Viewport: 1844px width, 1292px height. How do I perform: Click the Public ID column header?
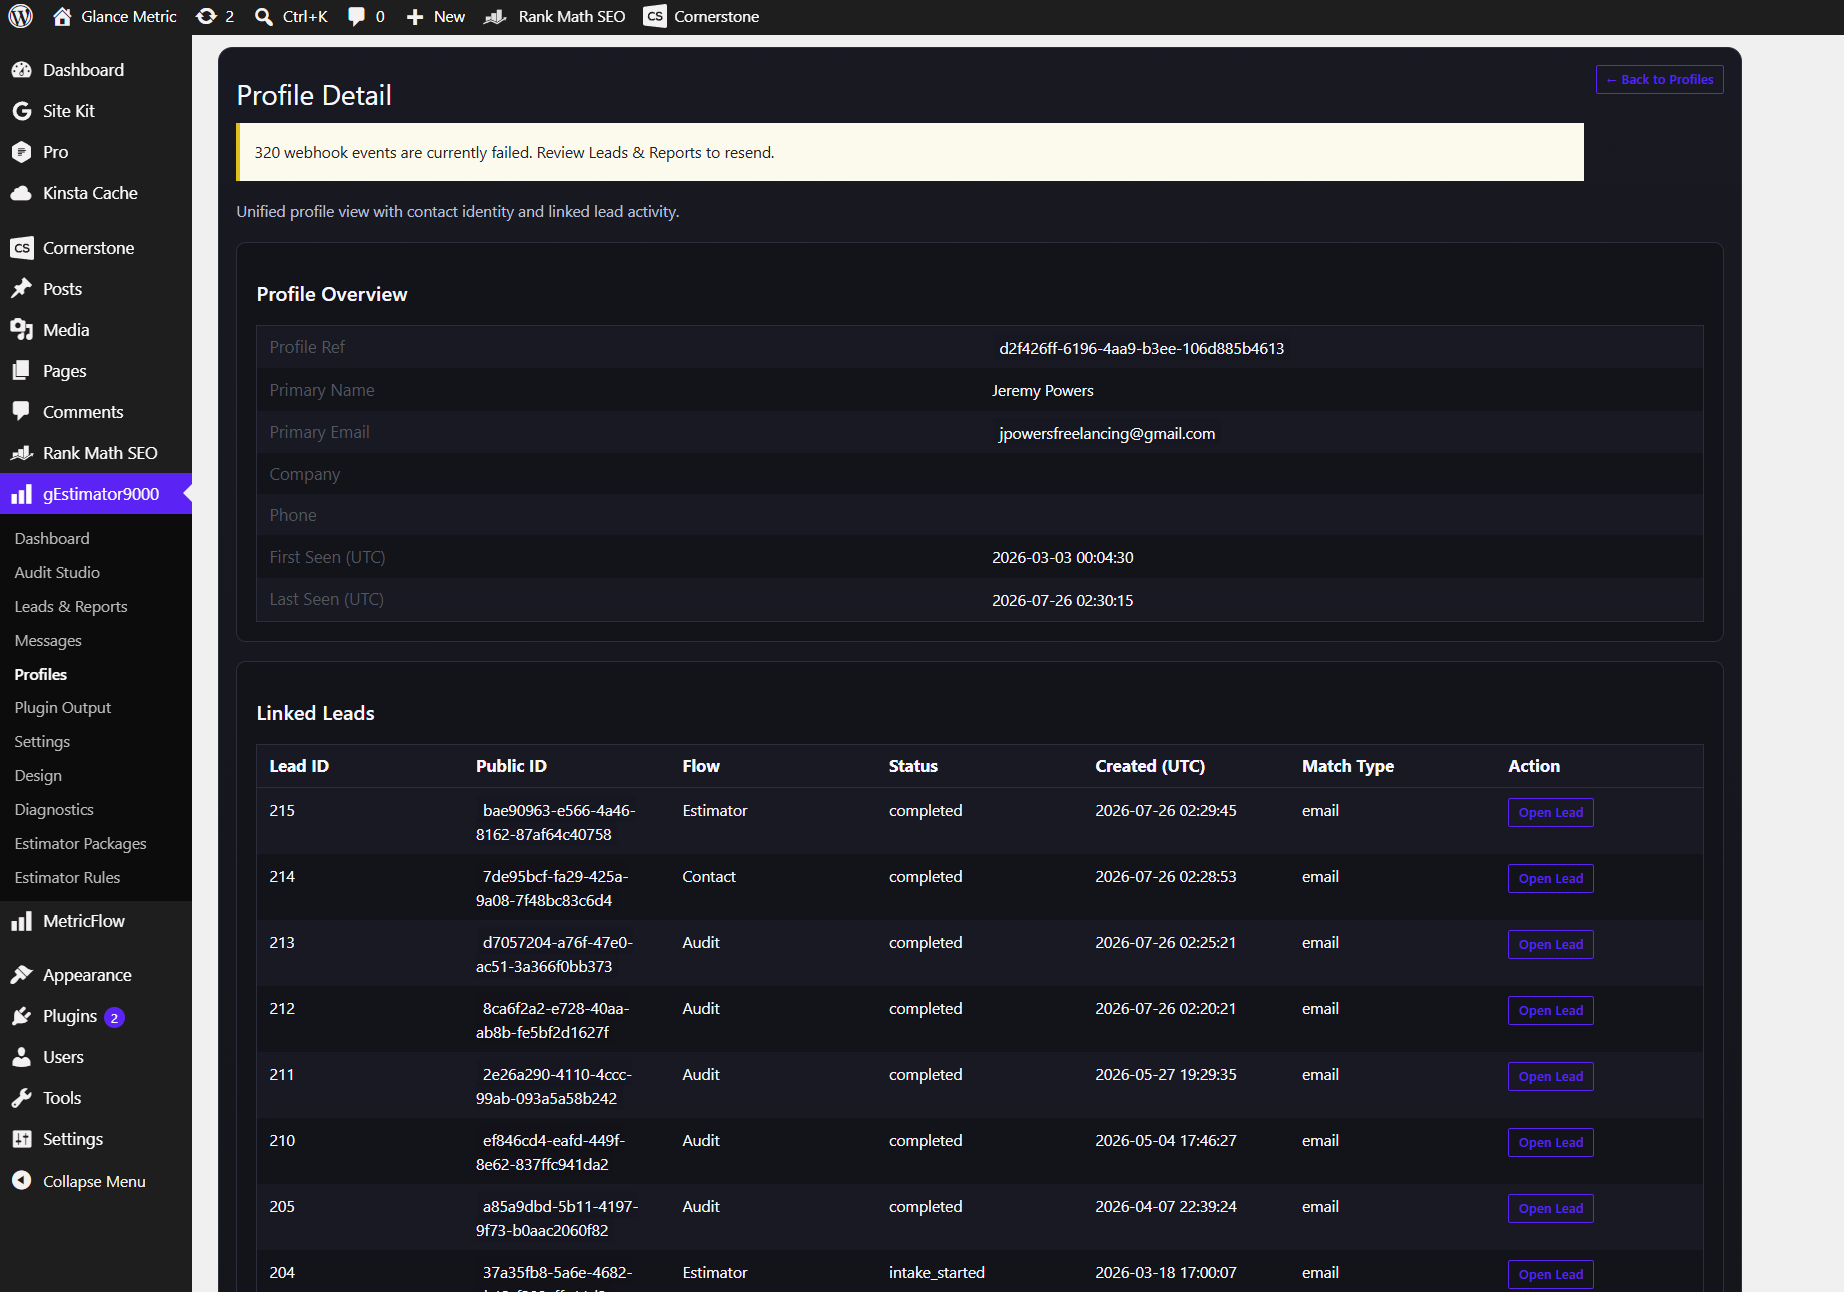click(511, 766)
